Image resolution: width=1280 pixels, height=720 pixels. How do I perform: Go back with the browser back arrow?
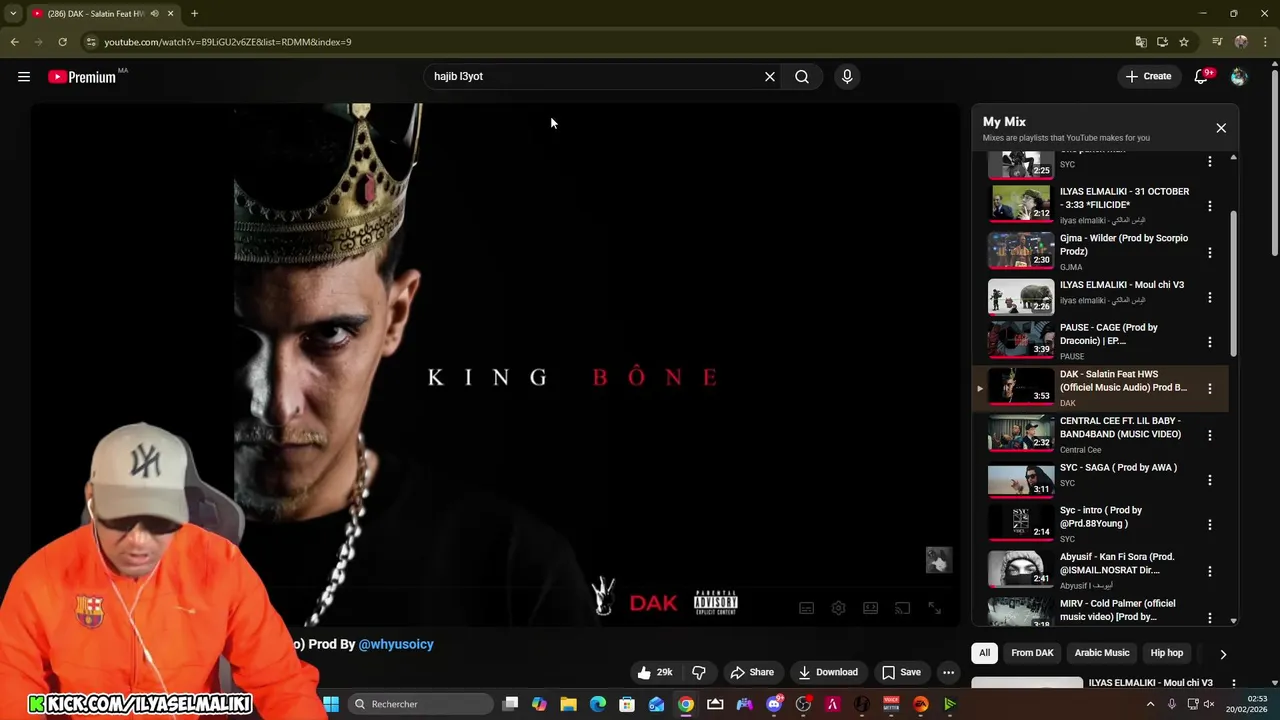[x=14, y=42]
